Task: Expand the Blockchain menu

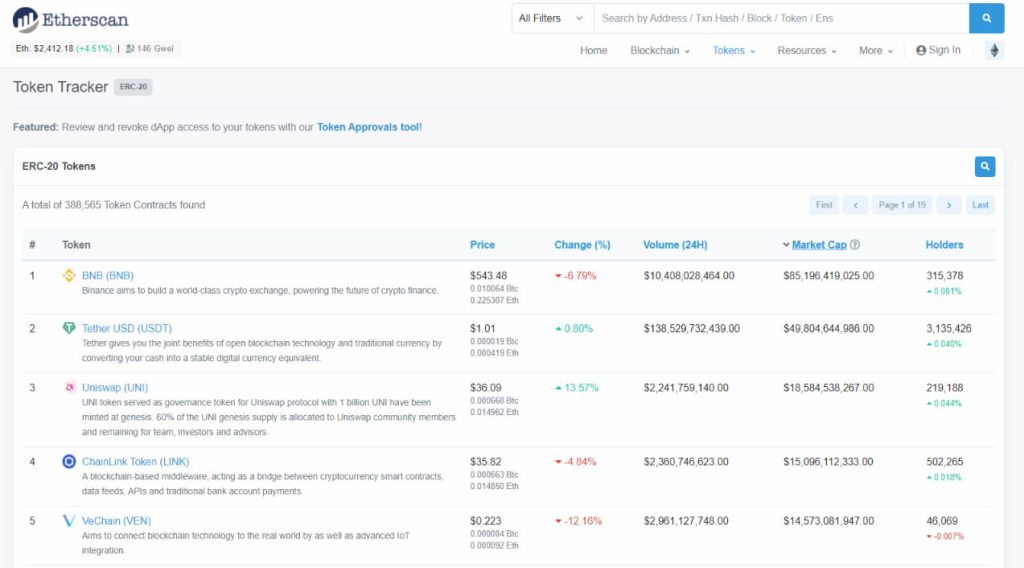Action: click(660, 50)
